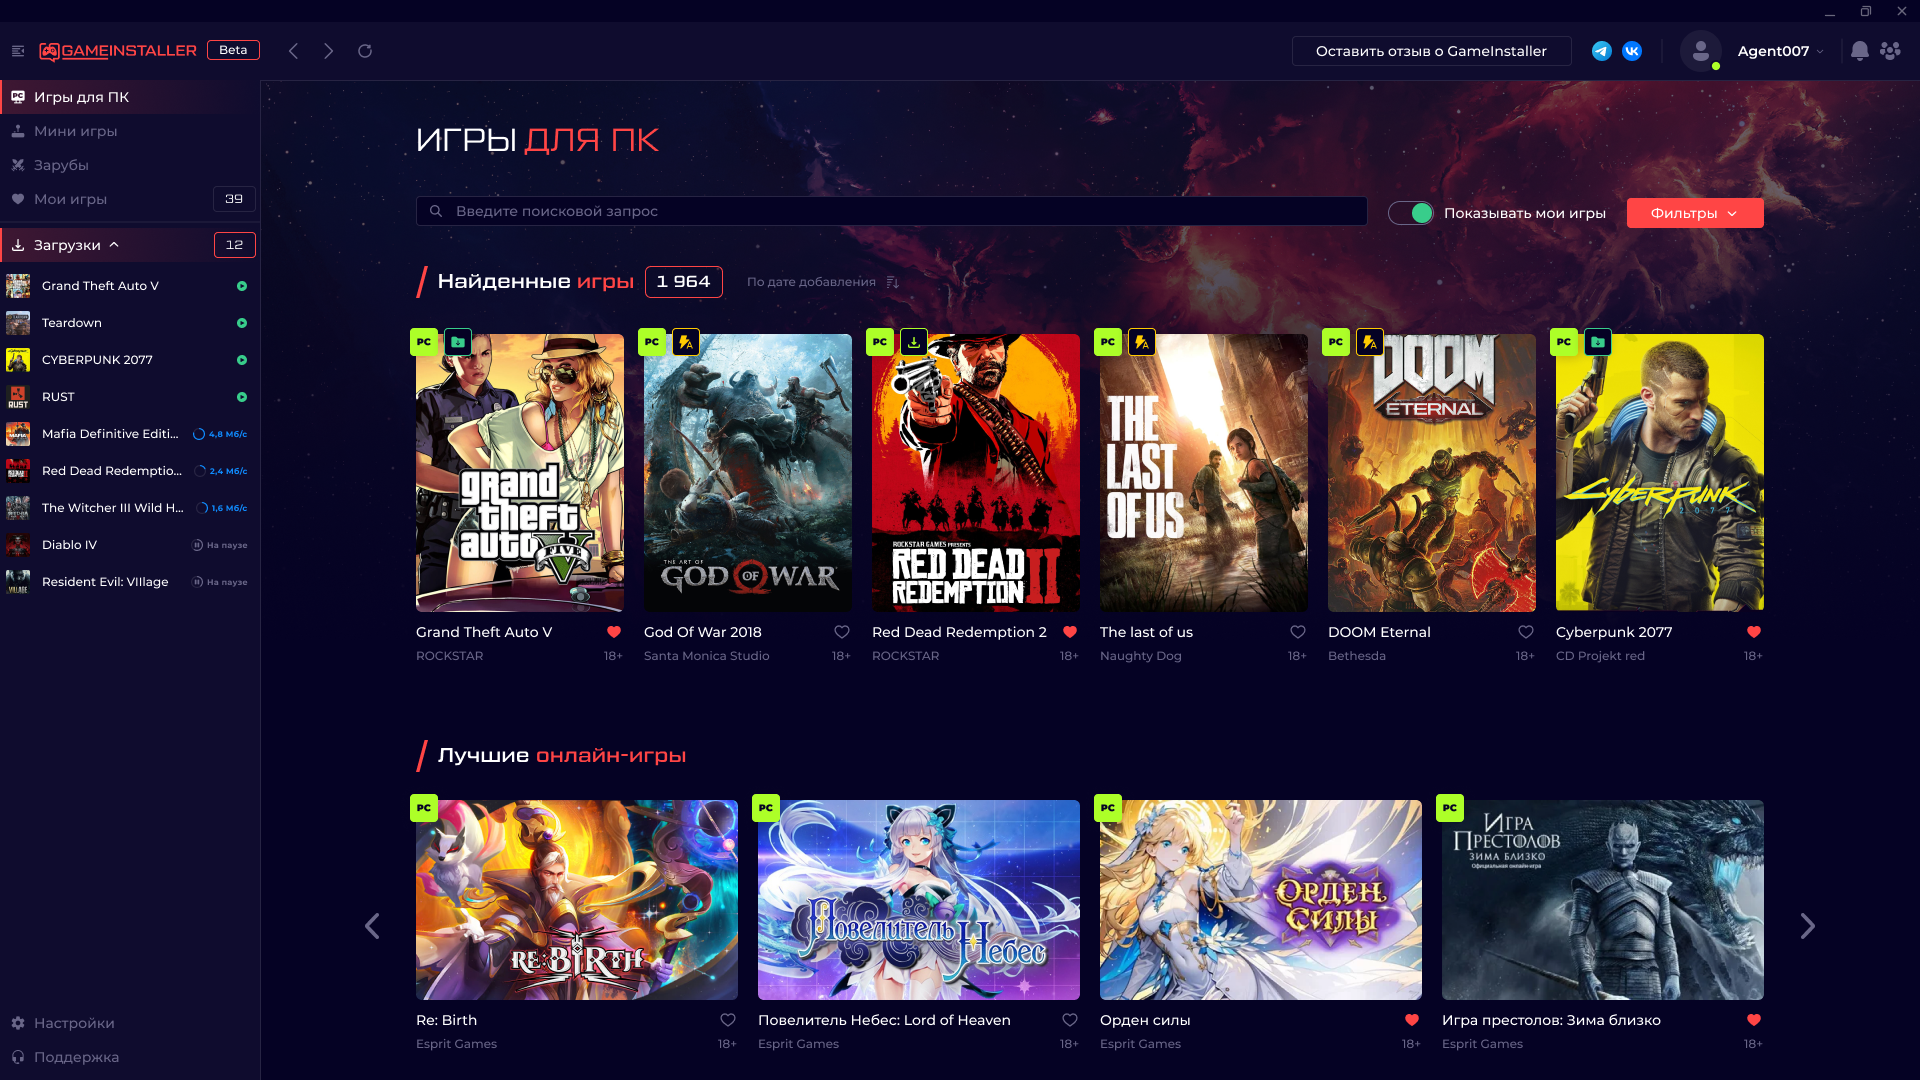Show next online games with right chevron
Viewport: 1920px width, 1080px height.
1807,926
